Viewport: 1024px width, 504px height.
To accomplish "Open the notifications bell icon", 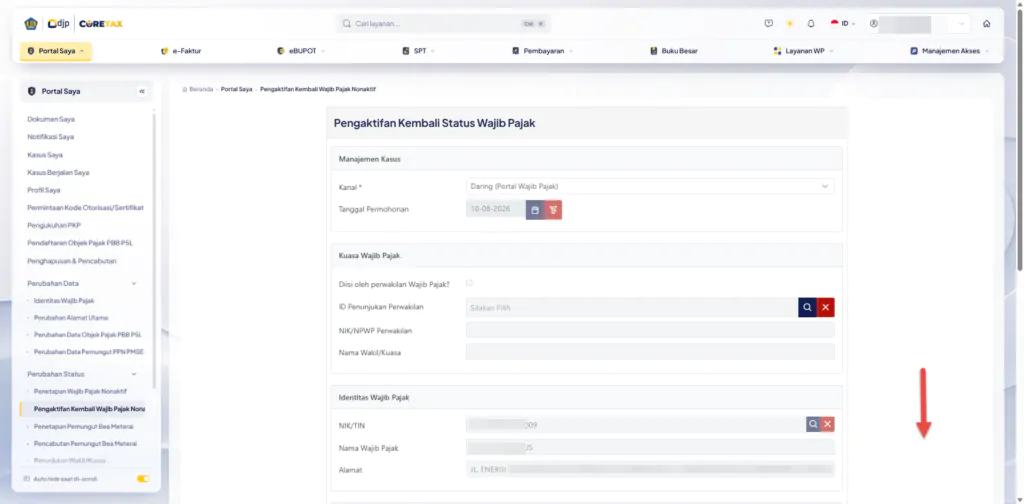I will tap(811, 24).
